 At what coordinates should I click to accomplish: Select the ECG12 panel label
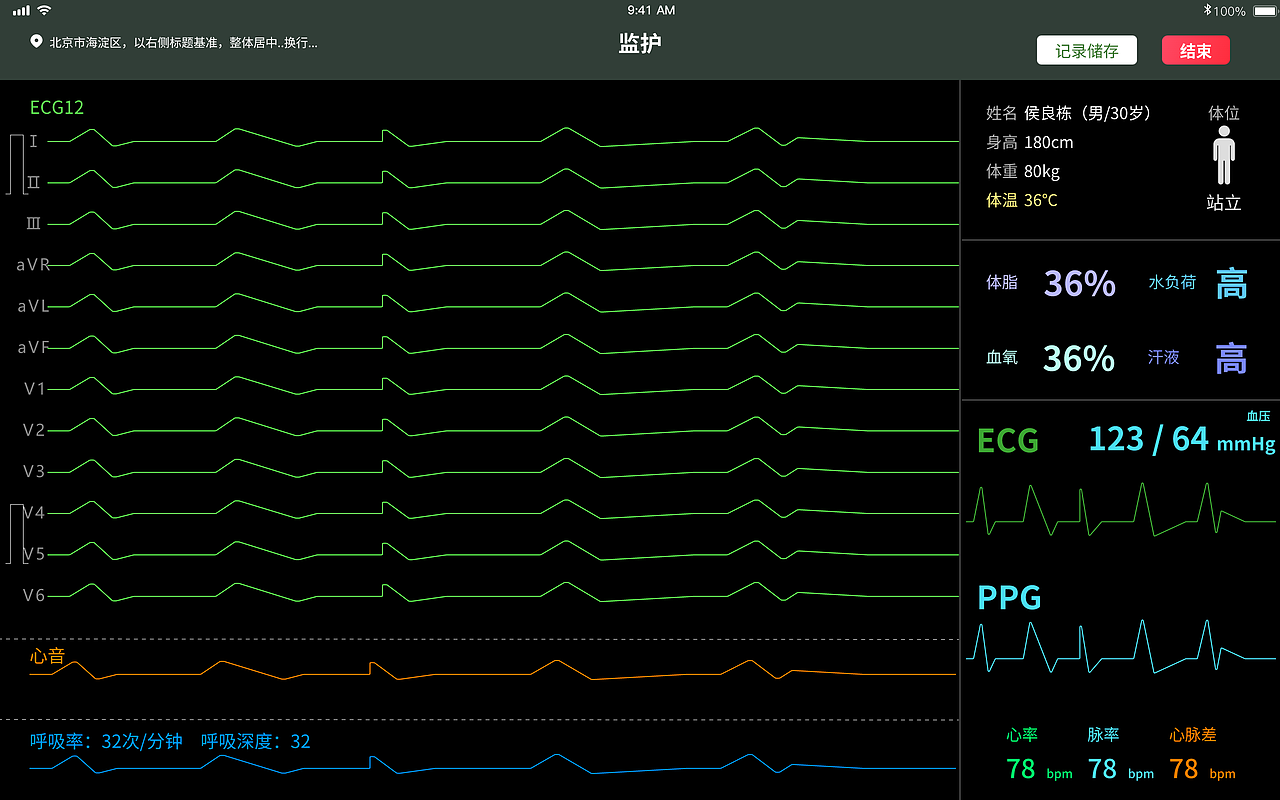pyautogui.click(x=57, y=108)
